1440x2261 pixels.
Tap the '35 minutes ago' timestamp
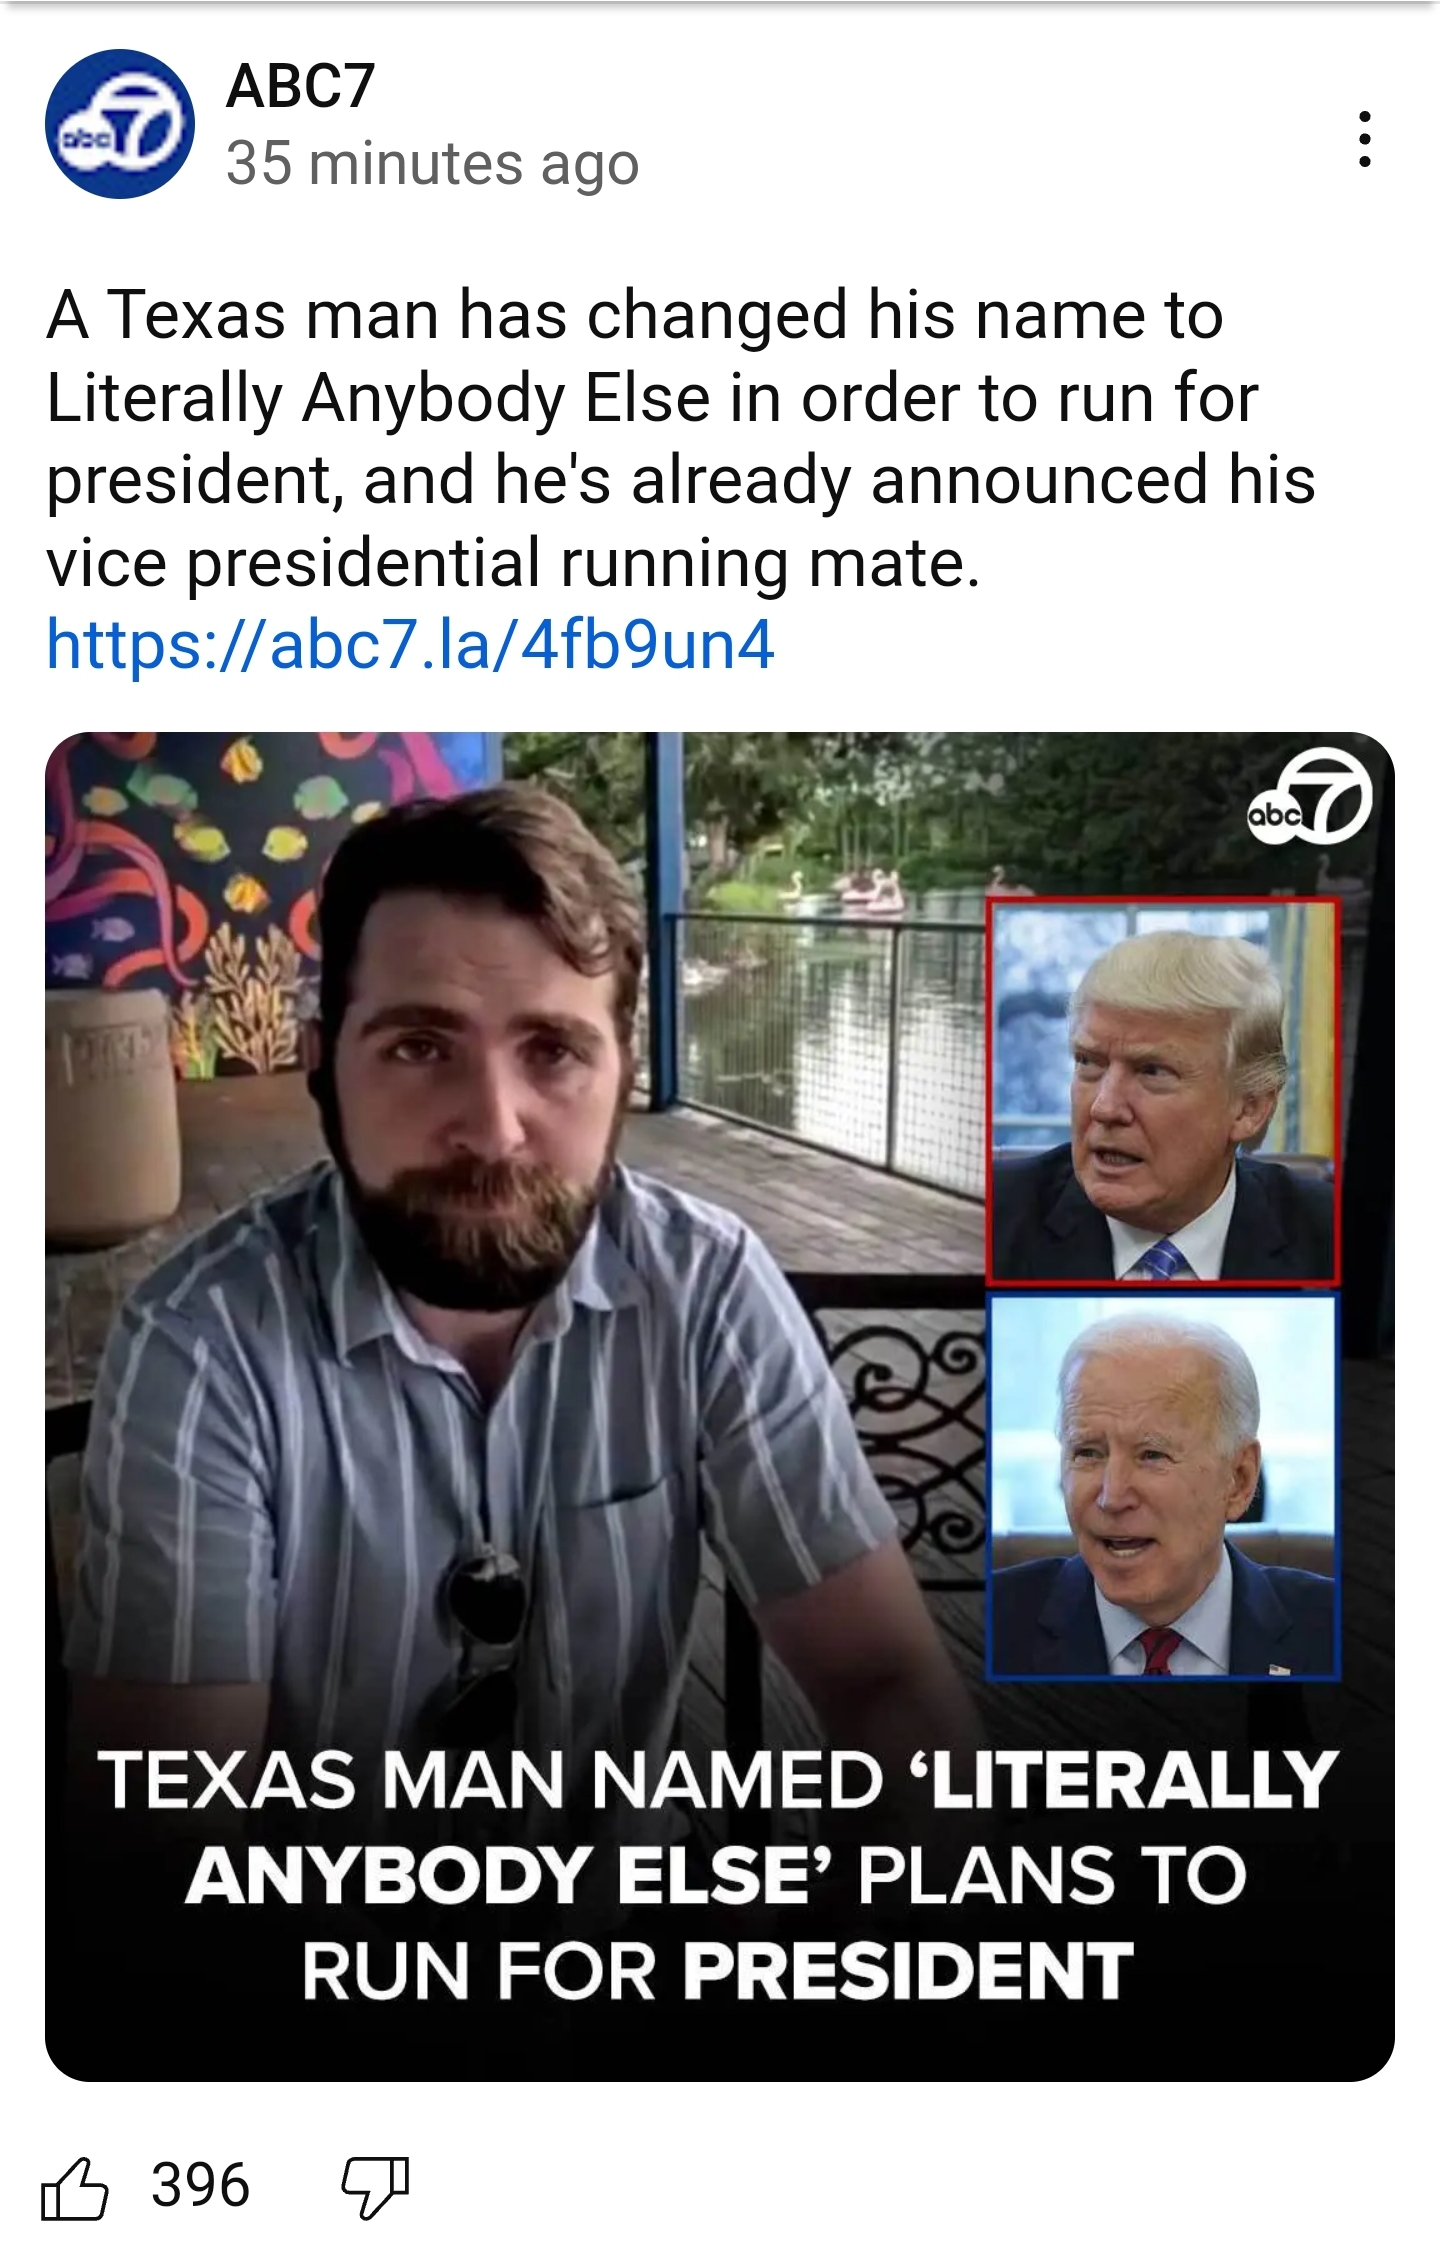pos(432,163)
